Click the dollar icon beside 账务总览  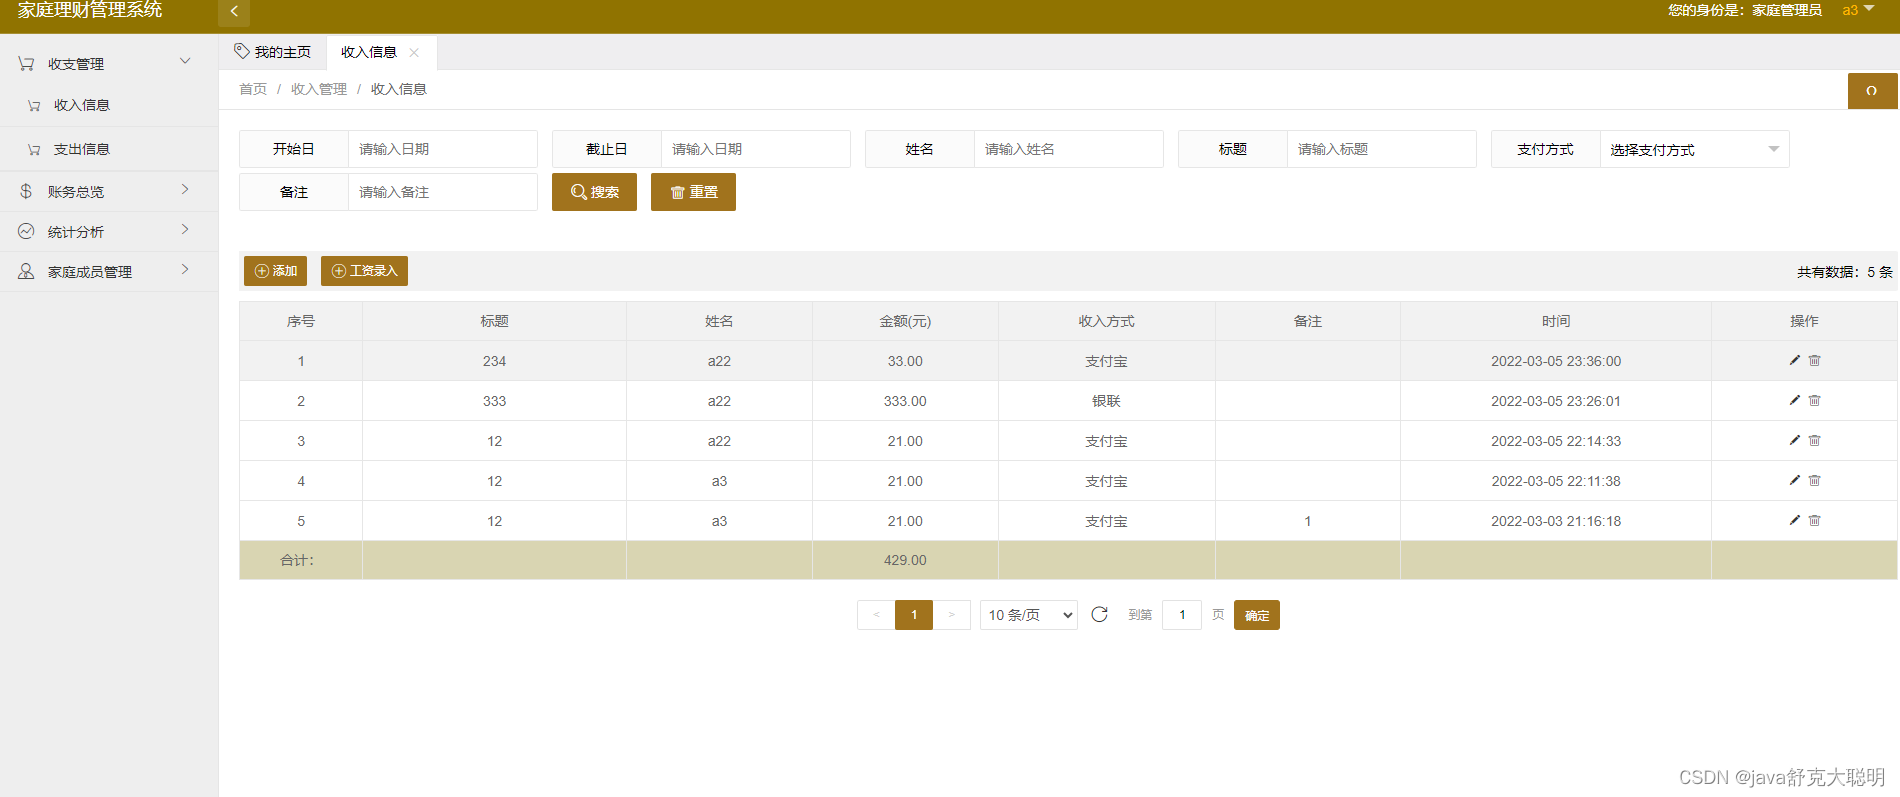pyautogui.click(x=26, y=191)
